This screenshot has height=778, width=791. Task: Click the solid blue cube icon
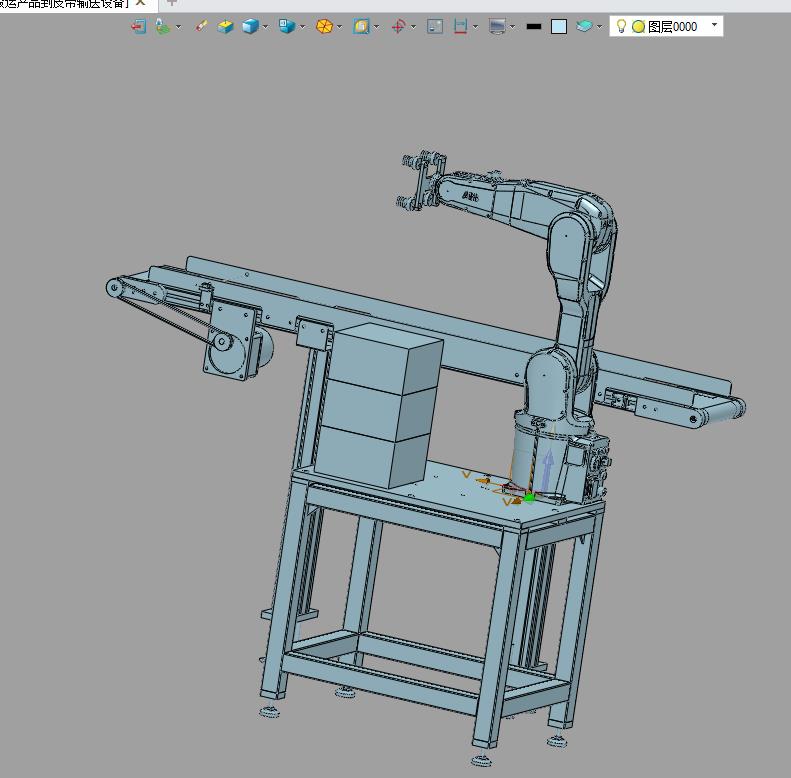(x=250, y=26)
